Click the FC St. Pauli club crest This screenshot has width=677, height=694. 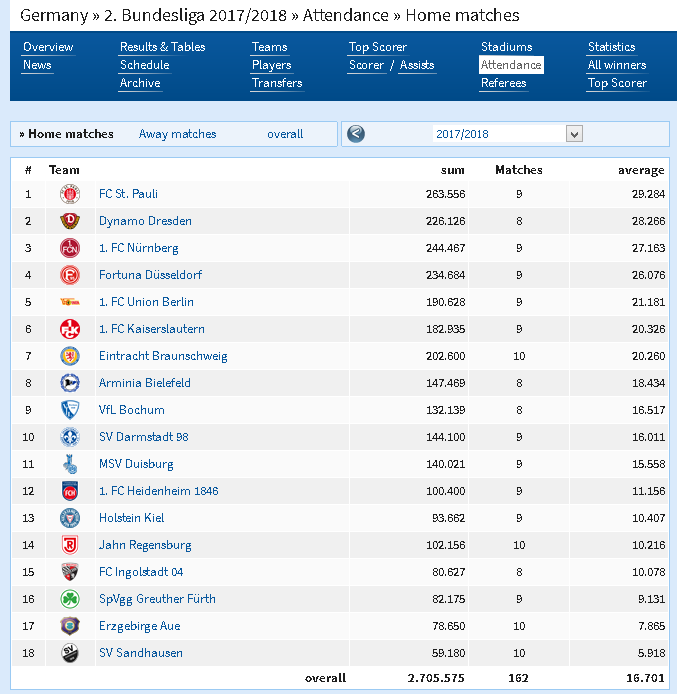(x=70, y=194)
